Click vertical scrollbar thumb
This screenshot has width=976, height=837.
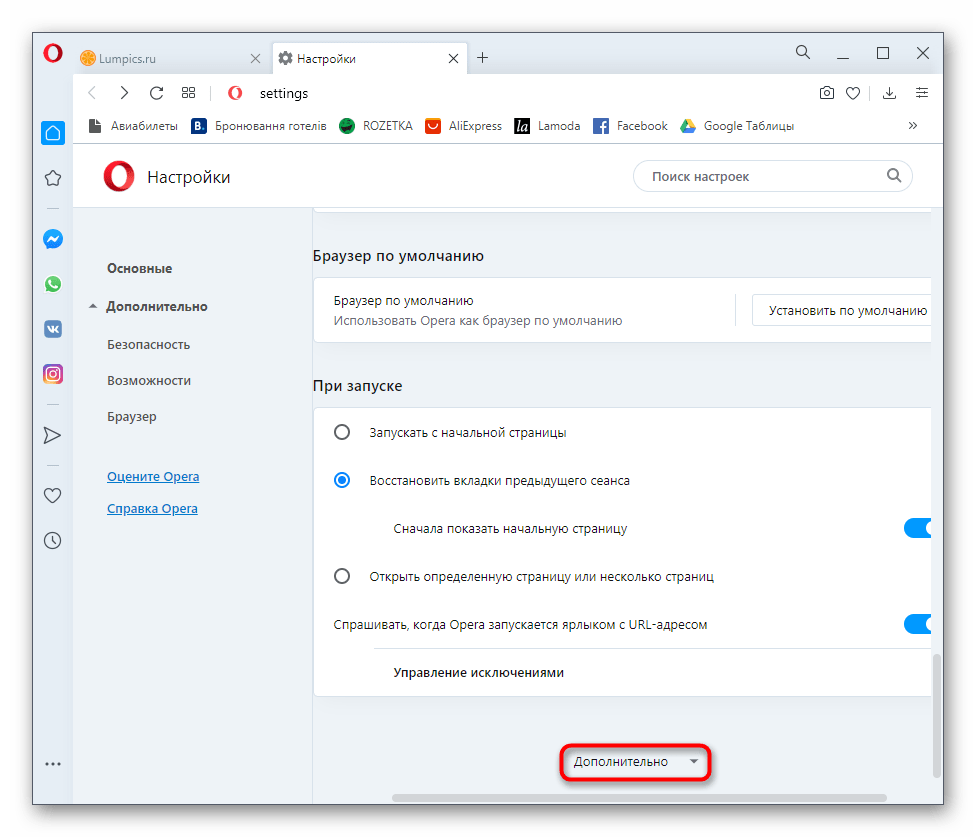click(x=936, y=716)
